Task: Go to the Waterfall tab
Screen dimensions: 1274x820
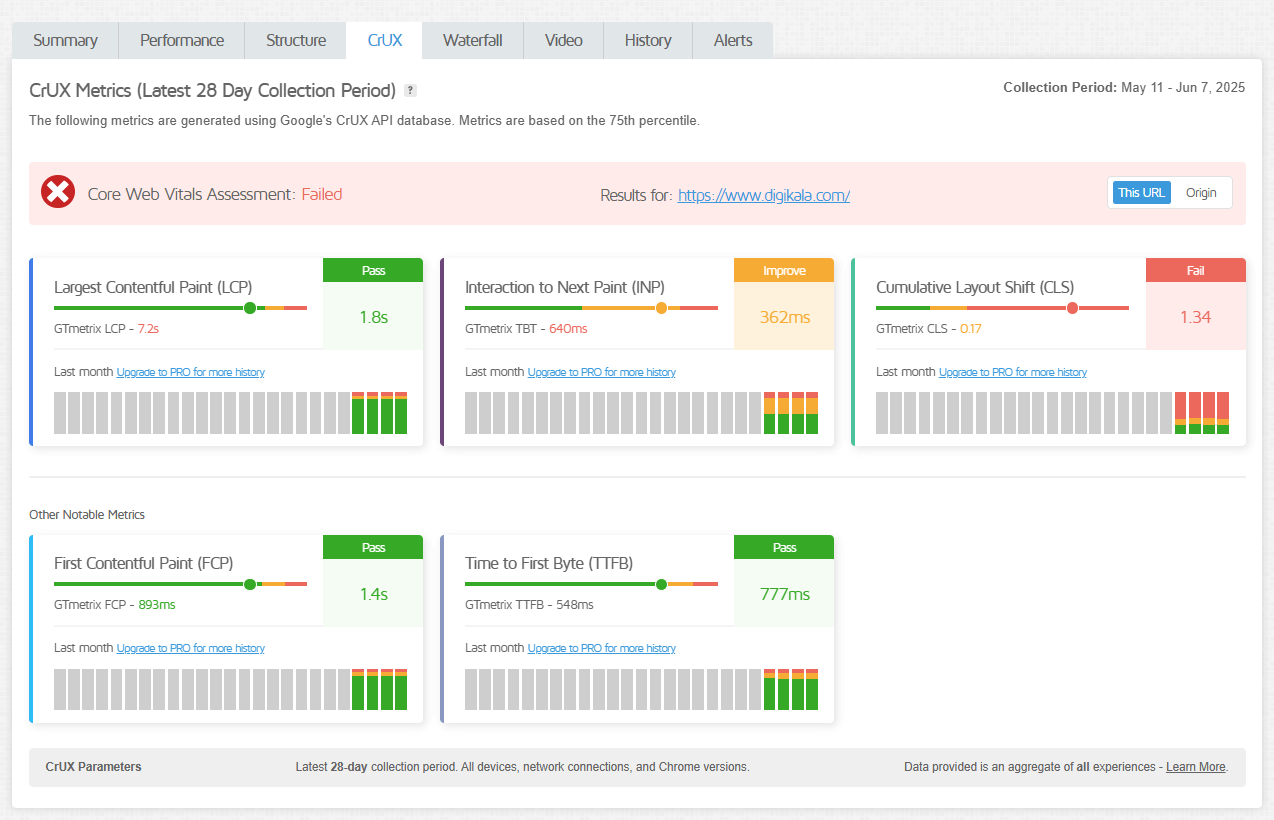Action: coord(473,40)
